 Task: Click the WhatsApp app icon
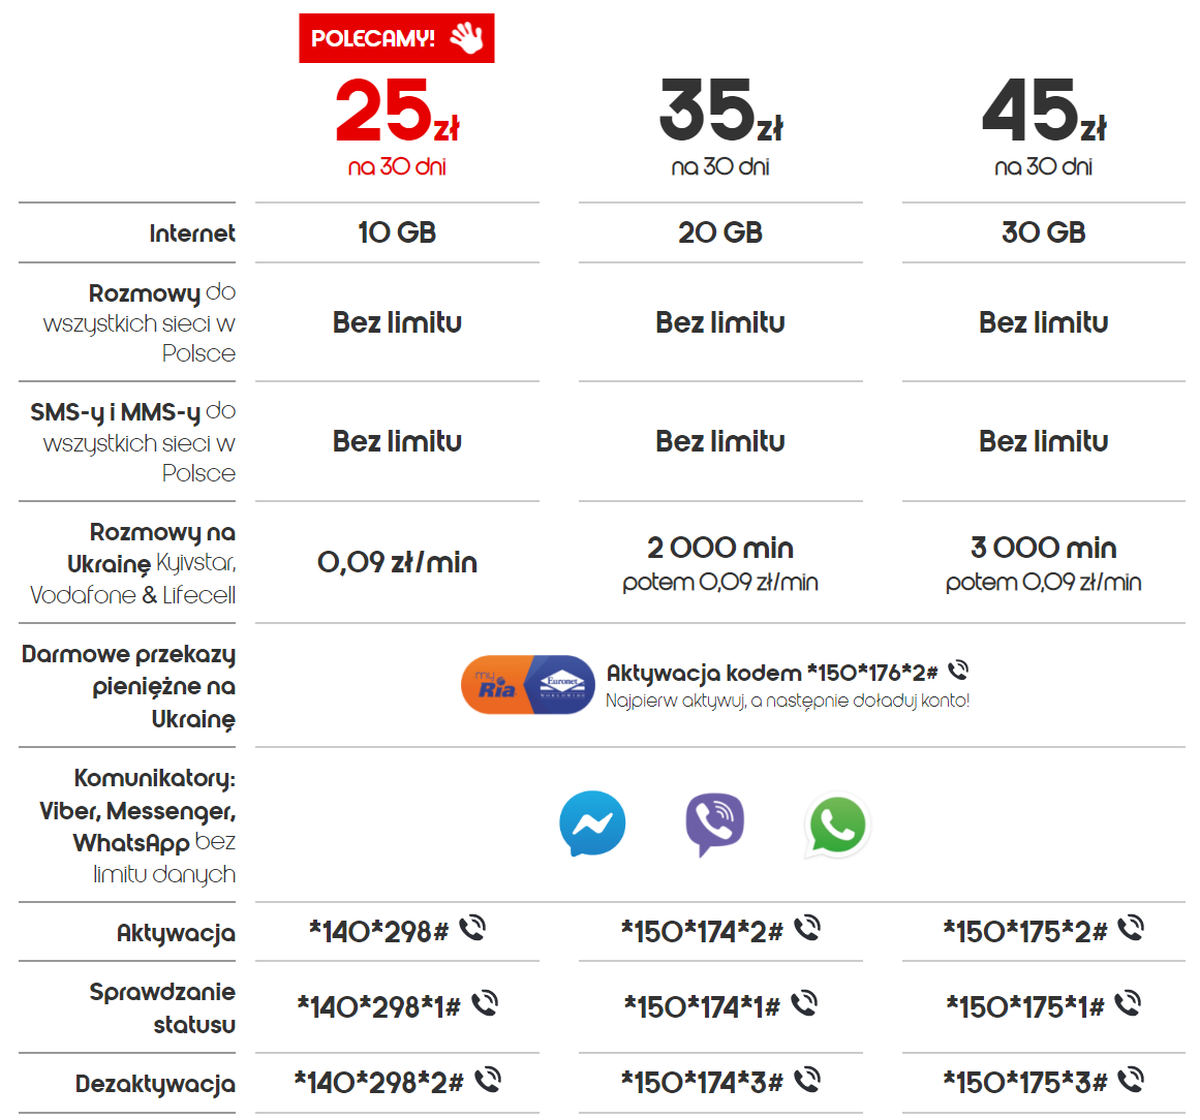click(x=837, y=825)
